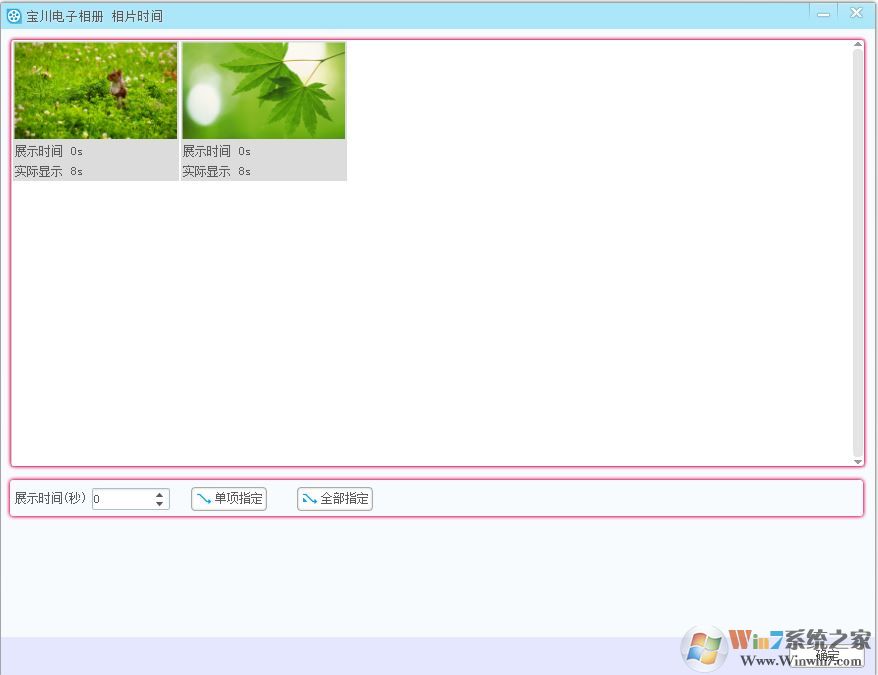Click the arrow icon on 全部指定 button
This screenshot has width=878, height=675.
tap(310, 498)
